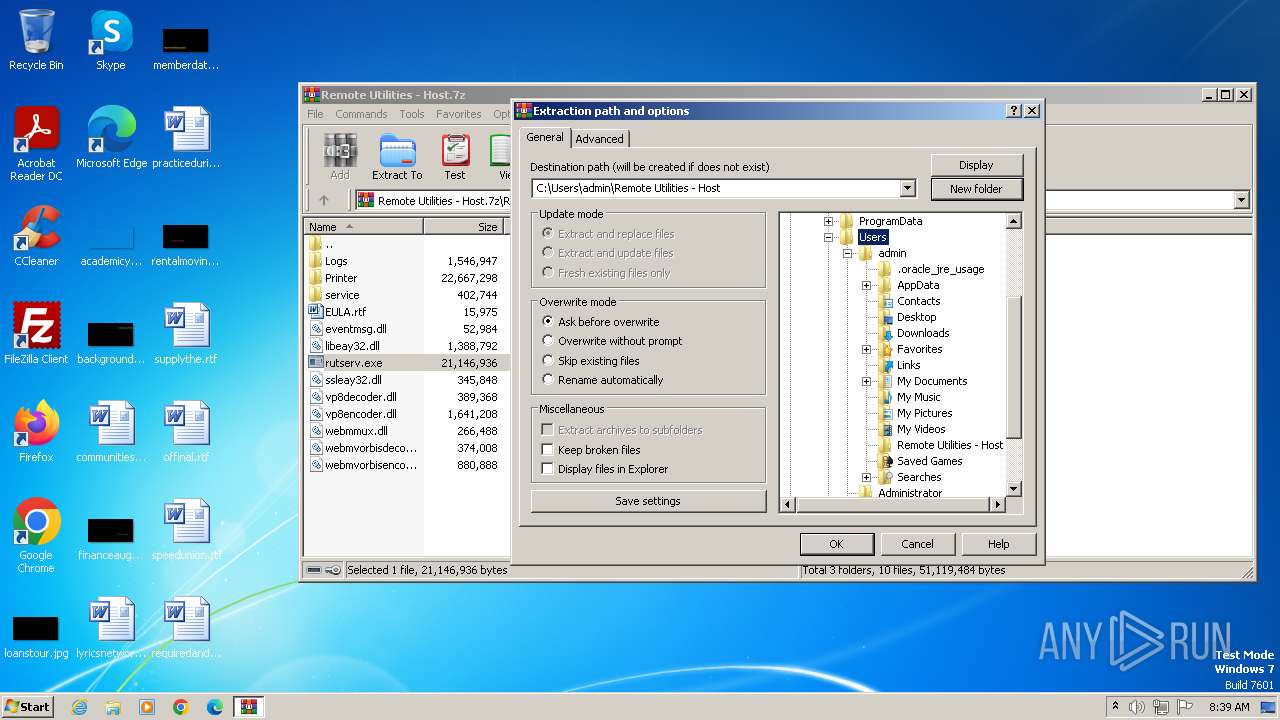Viewport: 1280px width, 720px height.
Task: Open CCleaner desktop shortcut
Action: click(36, 237)
